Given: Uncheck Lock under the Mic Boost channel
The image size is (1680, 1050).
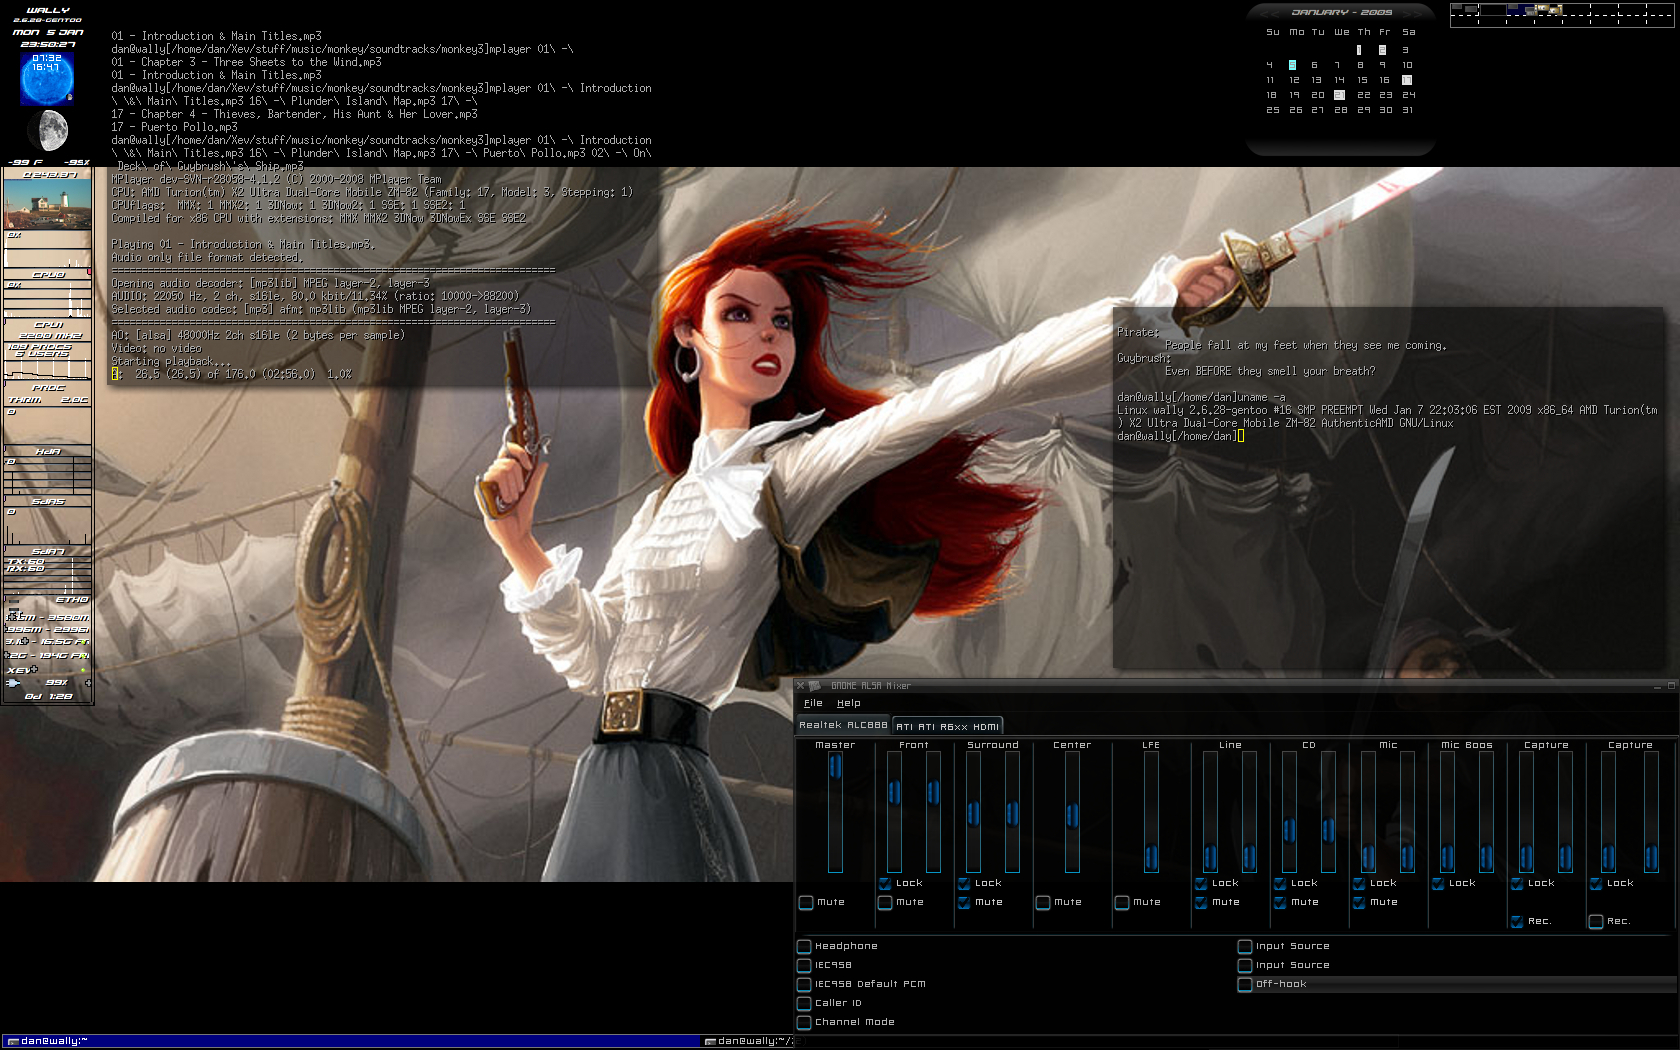Looking at the screenshot, I should click(x=1438, y=883).
